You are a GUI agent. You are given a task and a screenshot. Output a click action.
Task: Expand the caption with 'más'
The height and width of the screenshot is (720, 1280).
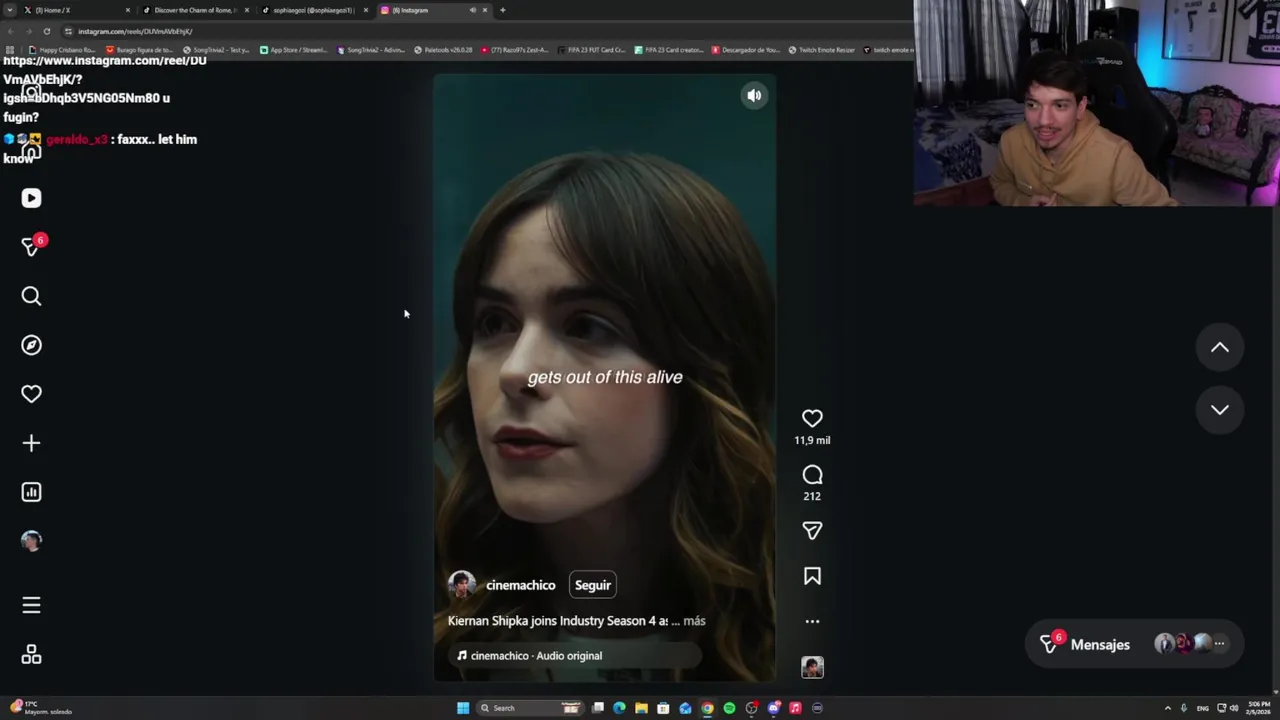[694, 621]
